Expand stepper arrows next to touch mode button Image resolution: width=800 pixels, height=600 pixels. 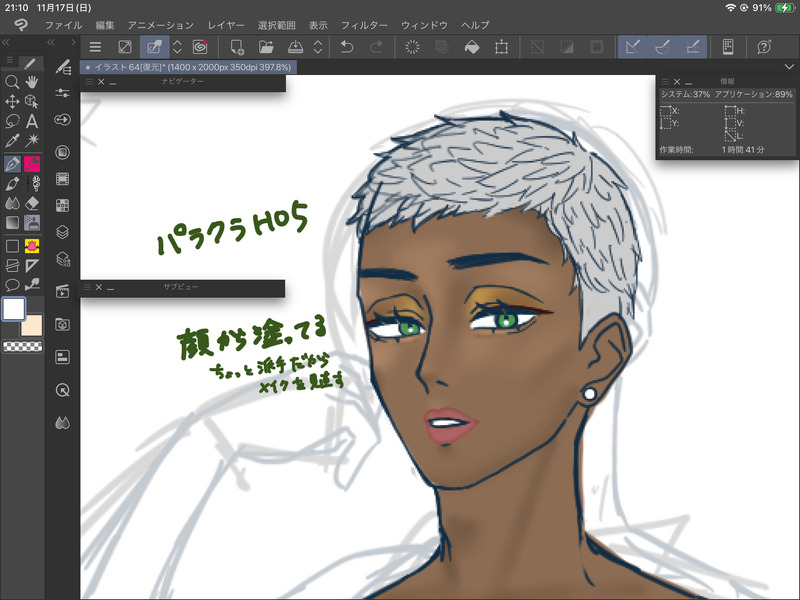[x=177, y=47]
